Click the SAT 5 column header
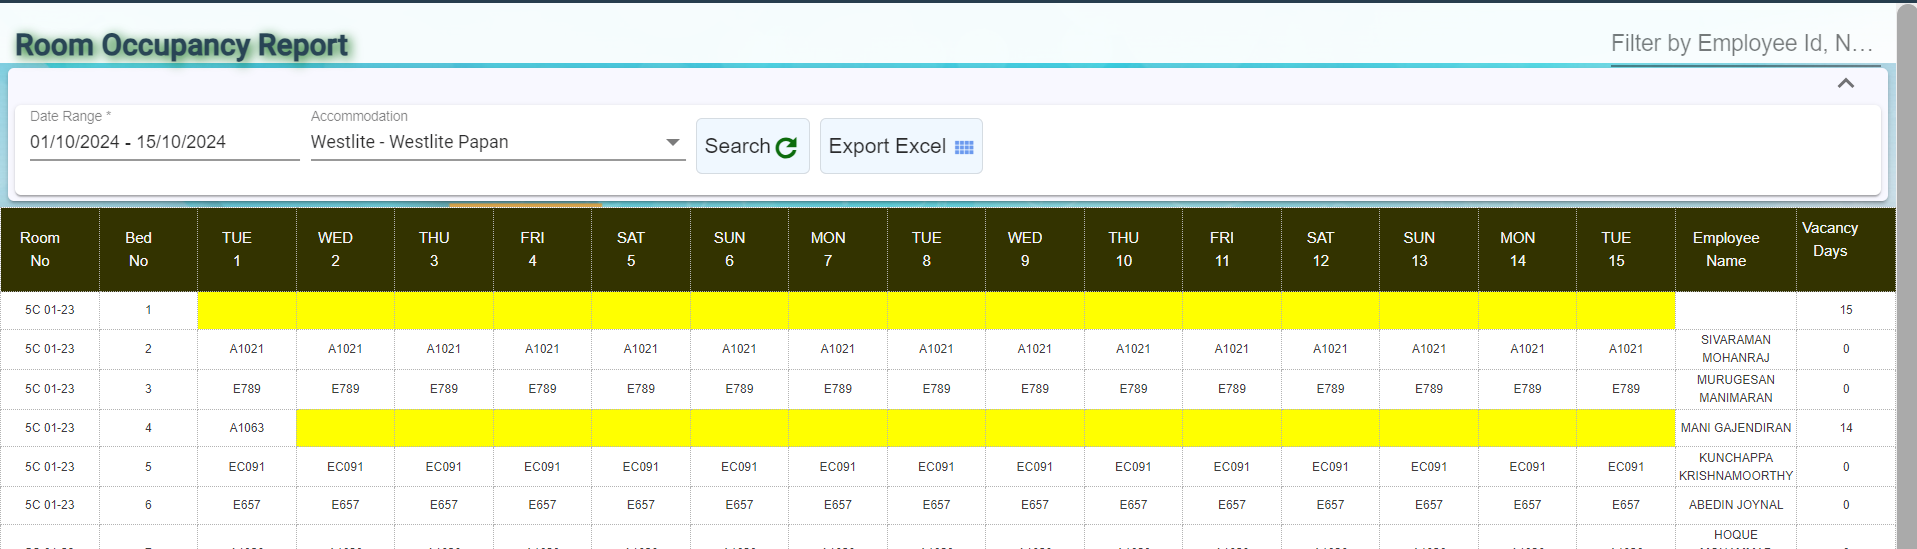This screenshot has height=549, width=1917. pos(630,249)
